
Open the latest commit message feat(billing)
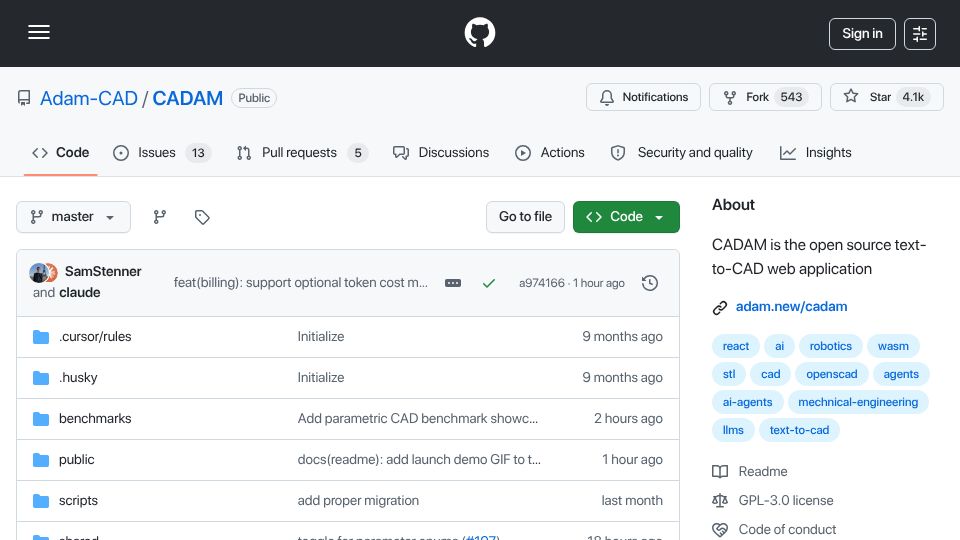[x=301, y=283]
